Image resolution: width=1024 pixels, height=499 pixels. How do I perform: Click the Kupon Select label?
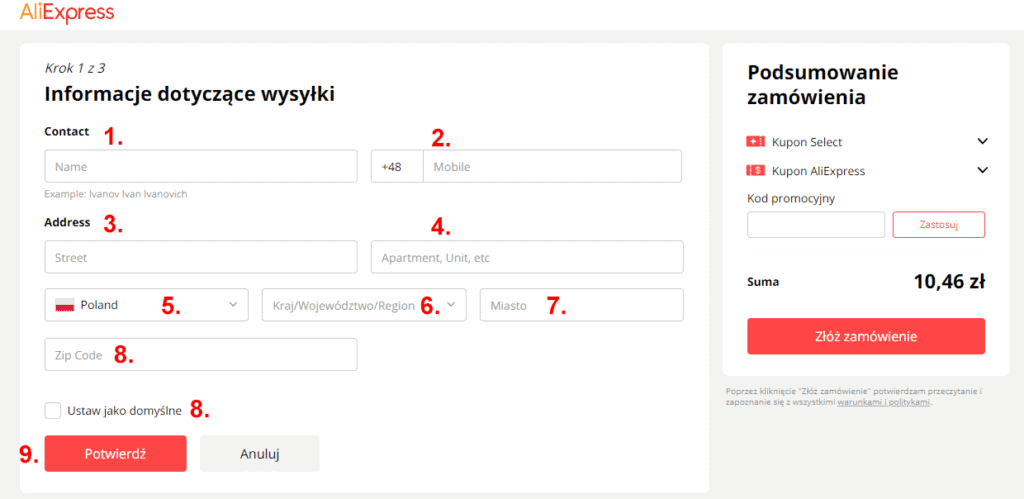tap(807, 142)
